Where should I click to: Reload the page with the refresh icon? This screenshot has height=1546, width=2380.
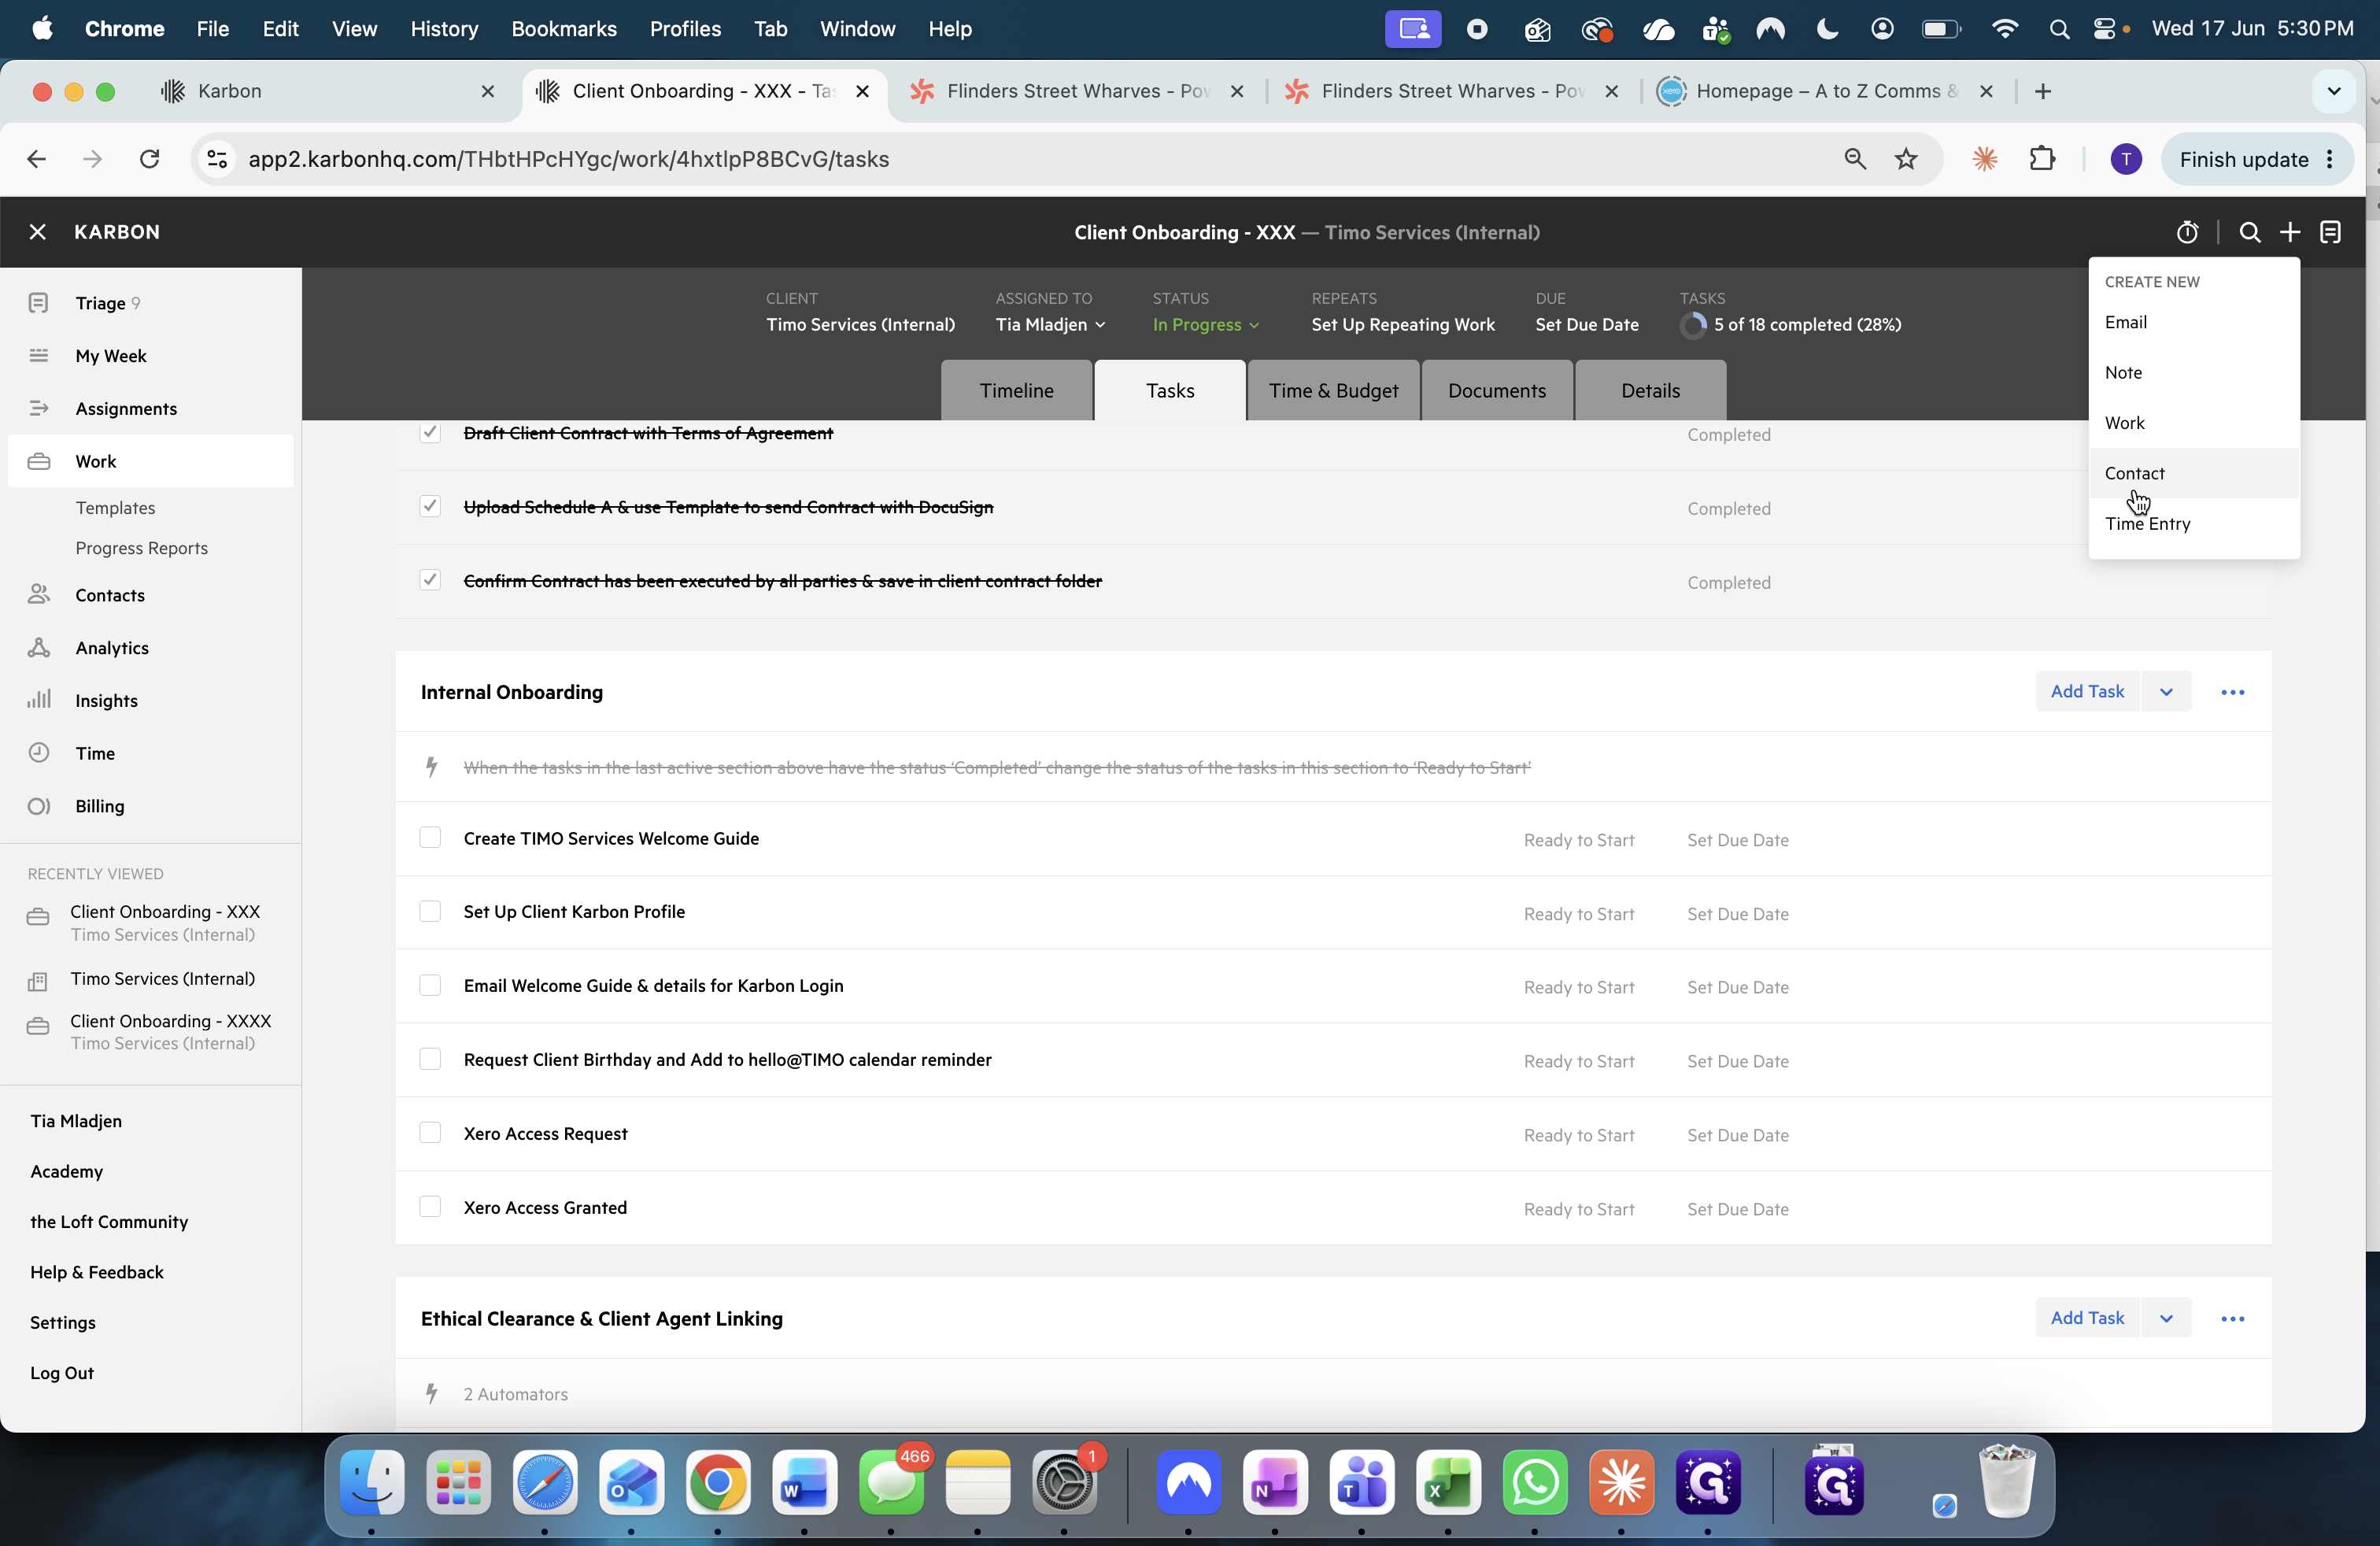[149, 159]
